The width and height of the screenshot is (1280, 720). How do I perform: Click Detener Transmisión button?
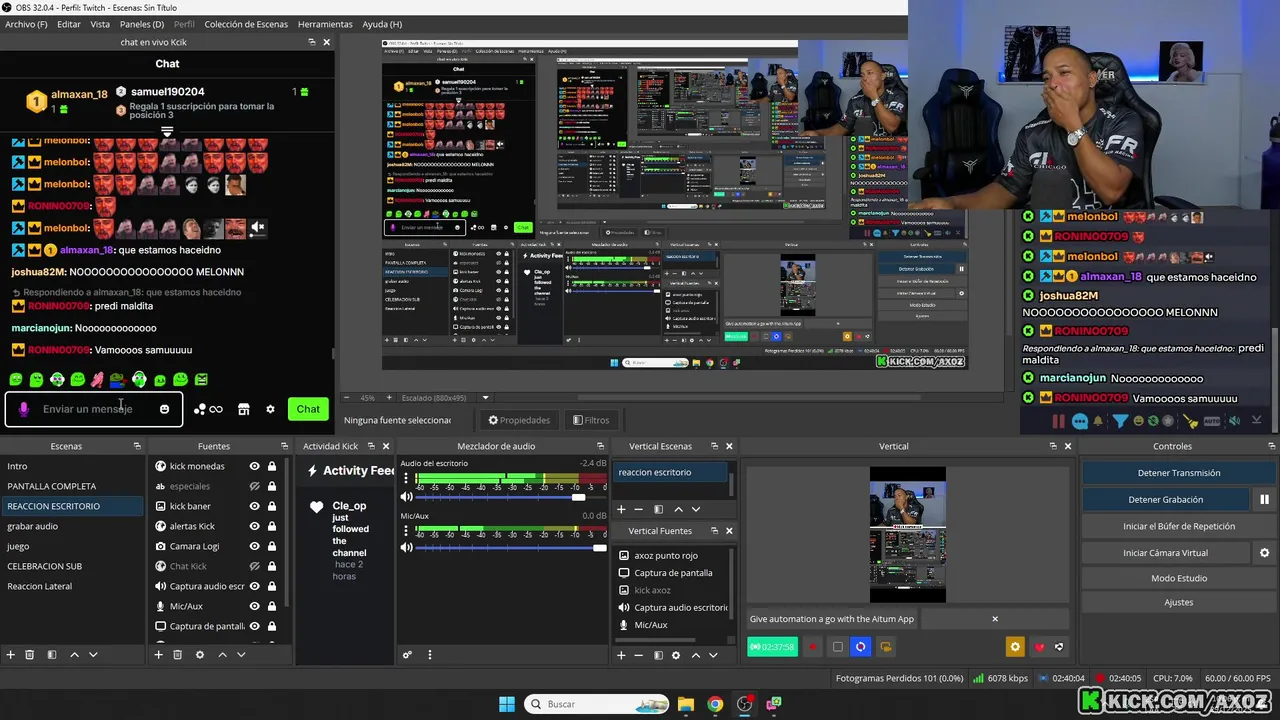(x=1179, y=473)
